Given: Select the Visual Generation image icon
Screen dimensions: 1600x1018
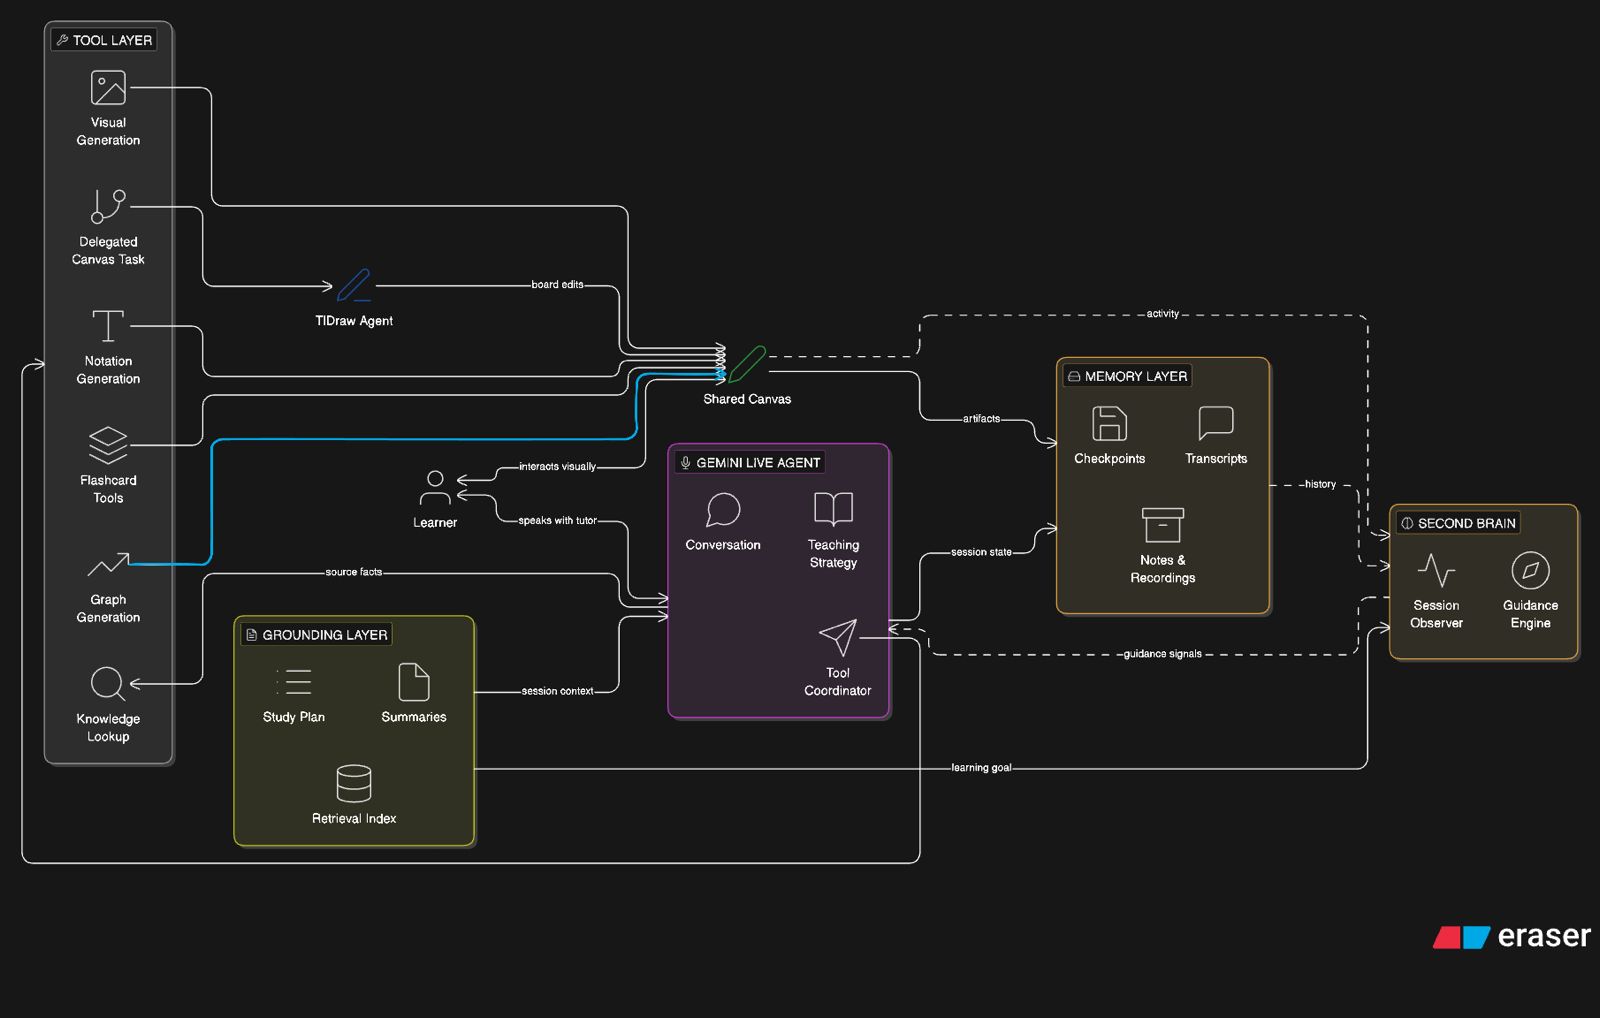Looking at the screenshot, I should 108,88.
